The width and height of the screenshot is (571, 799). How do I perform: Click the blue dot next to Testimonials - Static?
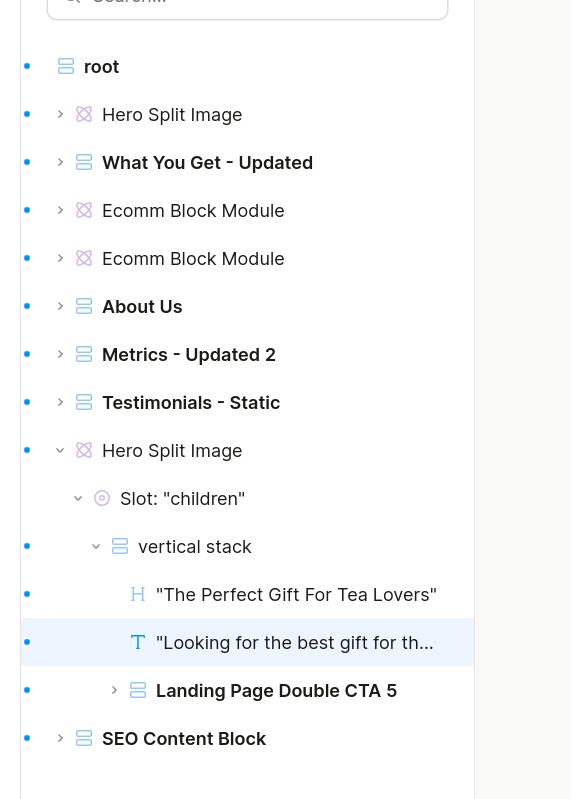coord(28,402)
